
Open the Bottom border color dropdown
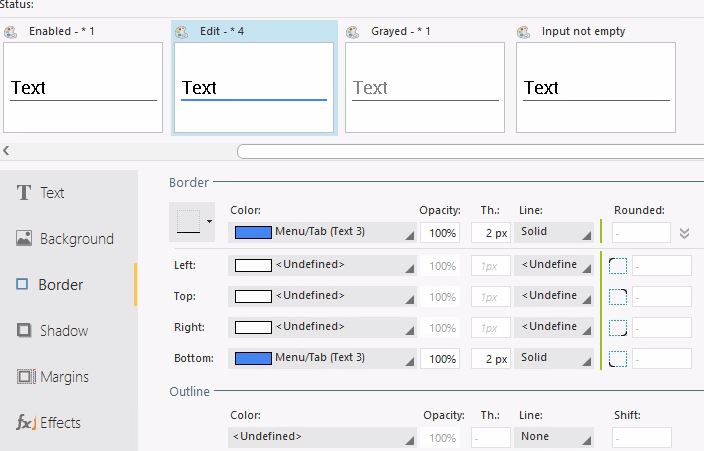pos(322,358)
